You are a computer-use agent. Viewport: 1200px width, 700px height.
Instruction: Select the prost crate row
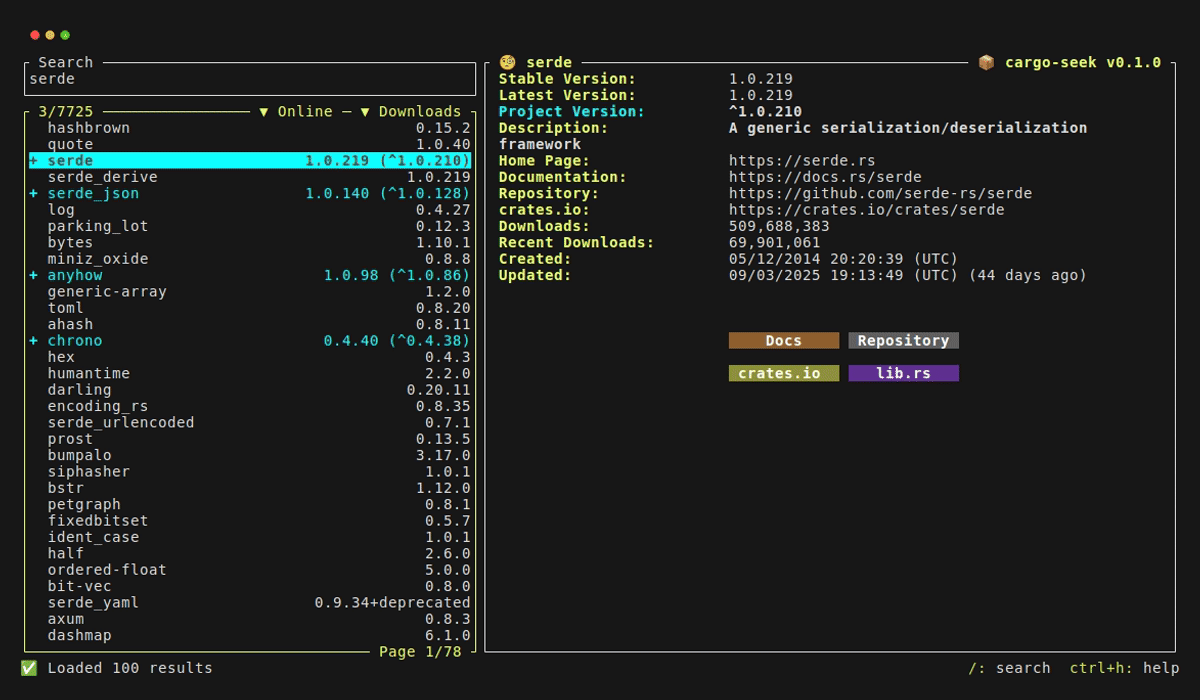coord(250,439)
